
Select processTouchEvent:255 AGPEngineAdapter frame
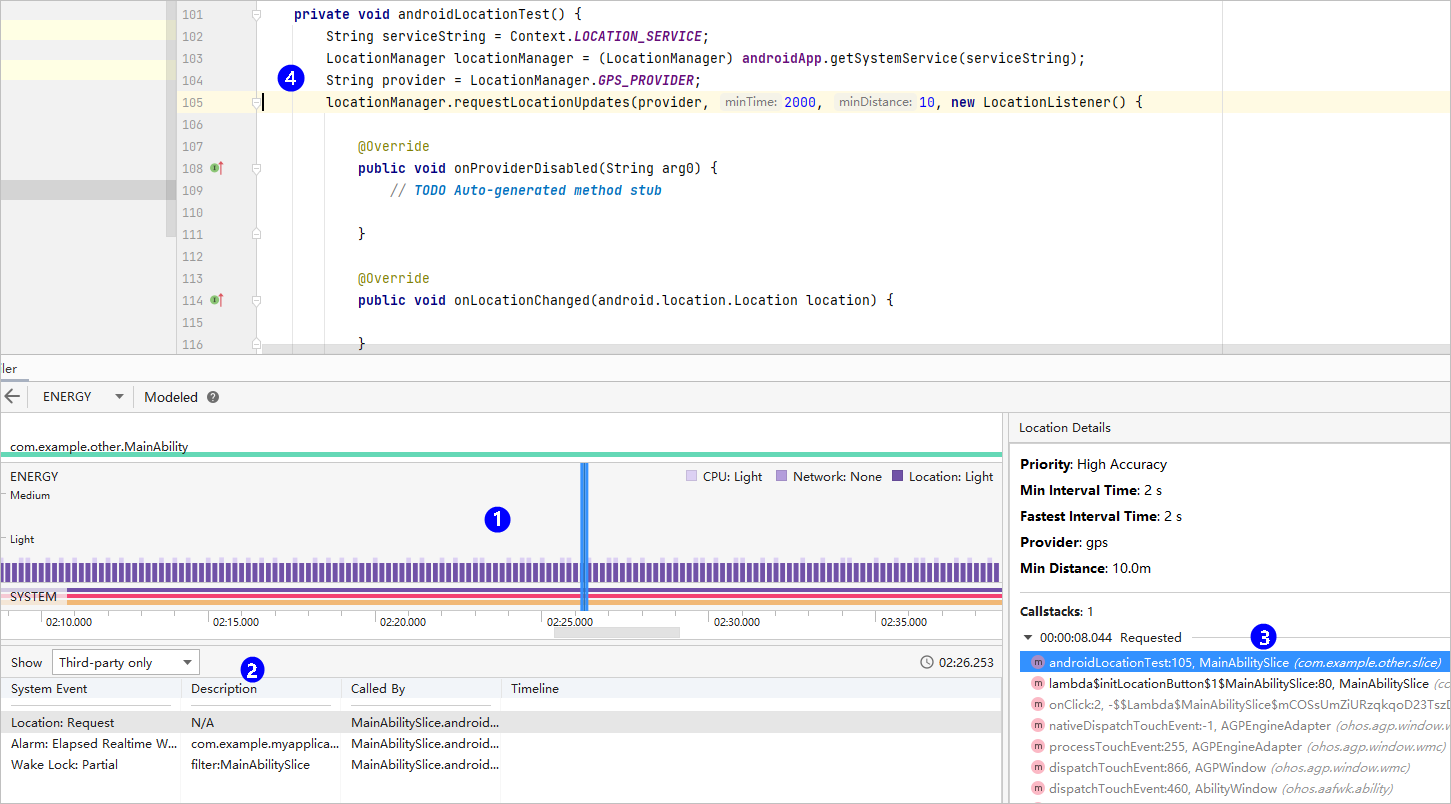click(x=1235, y=747)
